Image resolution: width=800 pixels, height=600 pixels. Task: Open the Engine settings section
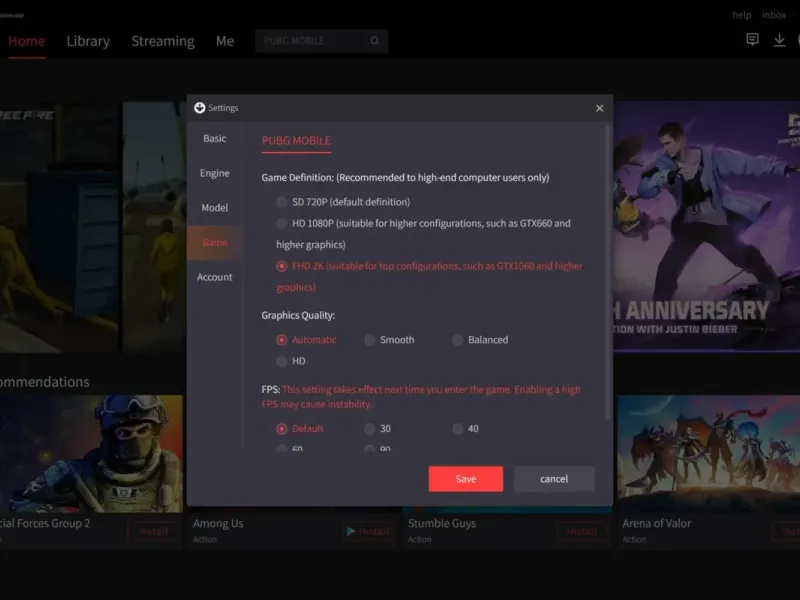click(215, 173)
